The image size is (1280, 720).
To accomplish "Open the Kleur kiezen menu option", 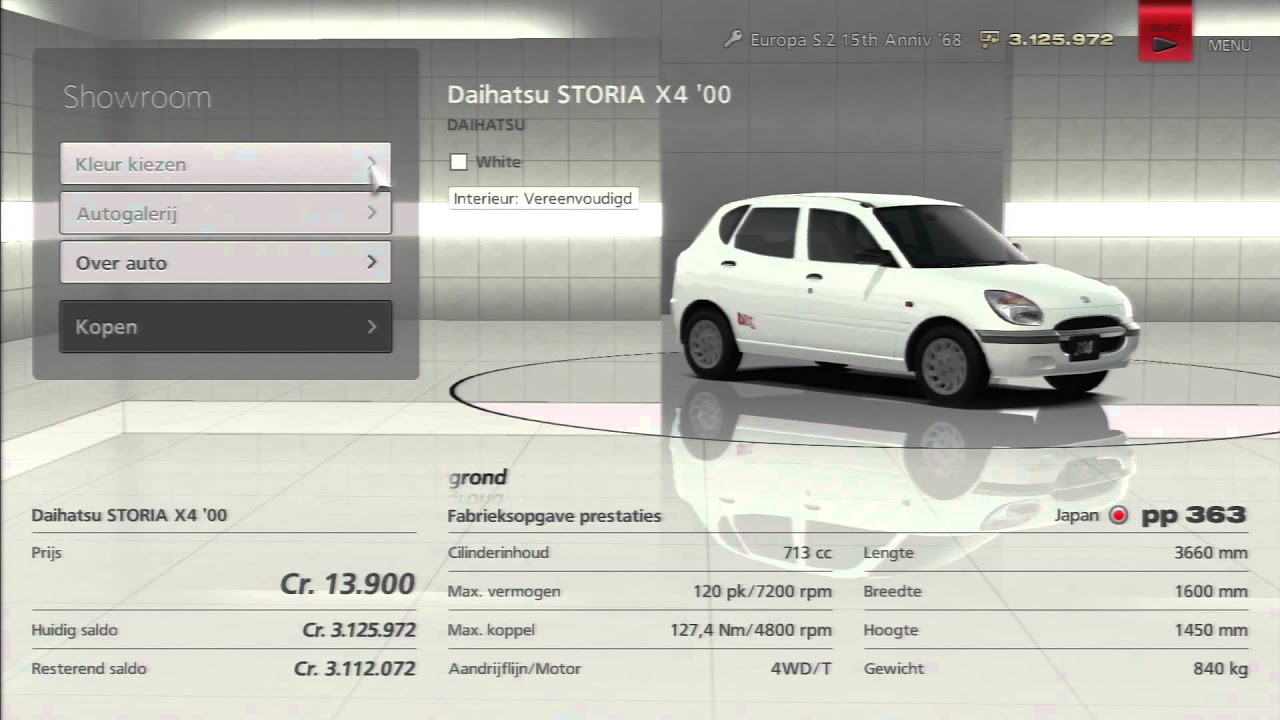I will pyautogui.click(x=225, y=164).
